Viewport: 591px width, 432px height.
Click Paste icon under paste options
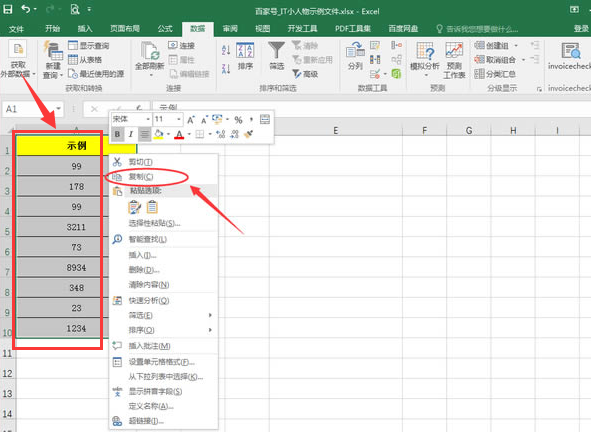[x=134, y=207]
